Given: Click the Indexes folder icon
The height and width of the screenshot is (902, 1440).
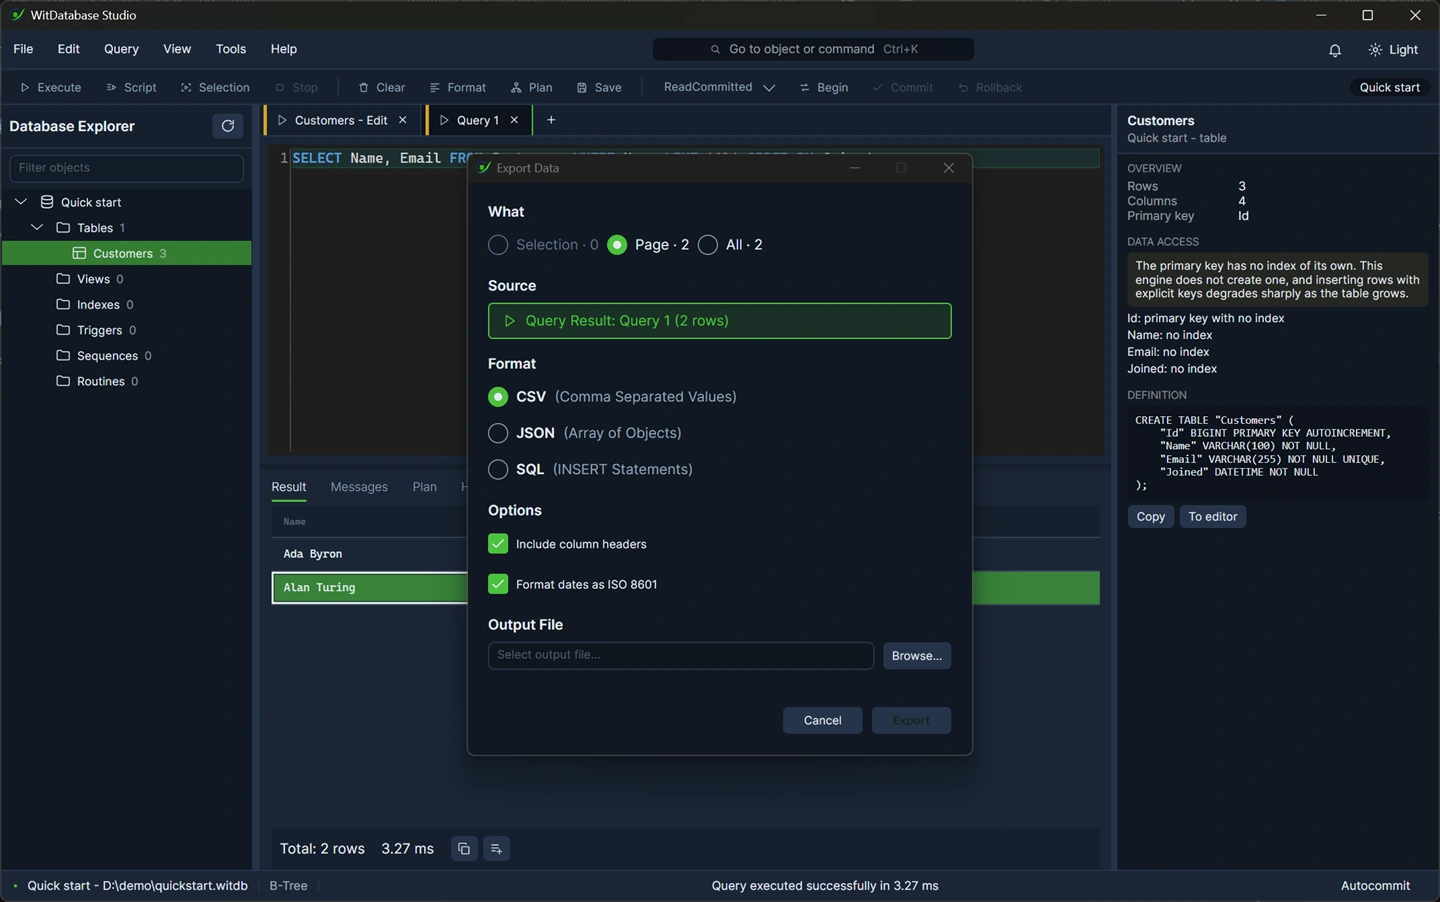Looking at the screenshot, I should (63, 304).
